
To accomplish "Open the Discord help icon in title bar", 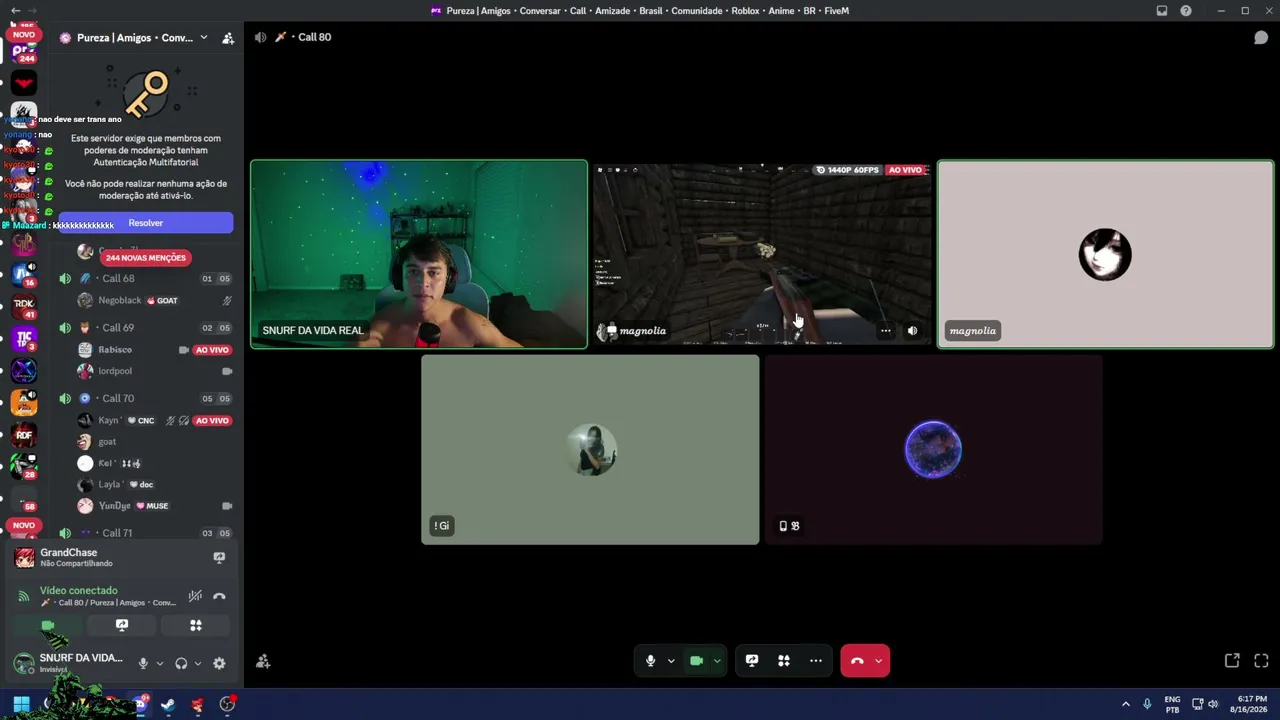I will coord(1186,11).
